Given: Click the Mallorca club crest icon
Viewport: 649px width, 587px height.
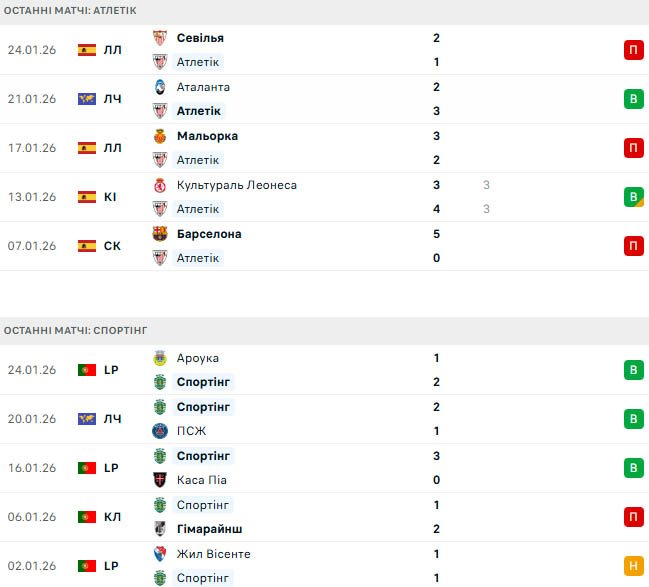Looking at the screenshot, I should [159, 136].
